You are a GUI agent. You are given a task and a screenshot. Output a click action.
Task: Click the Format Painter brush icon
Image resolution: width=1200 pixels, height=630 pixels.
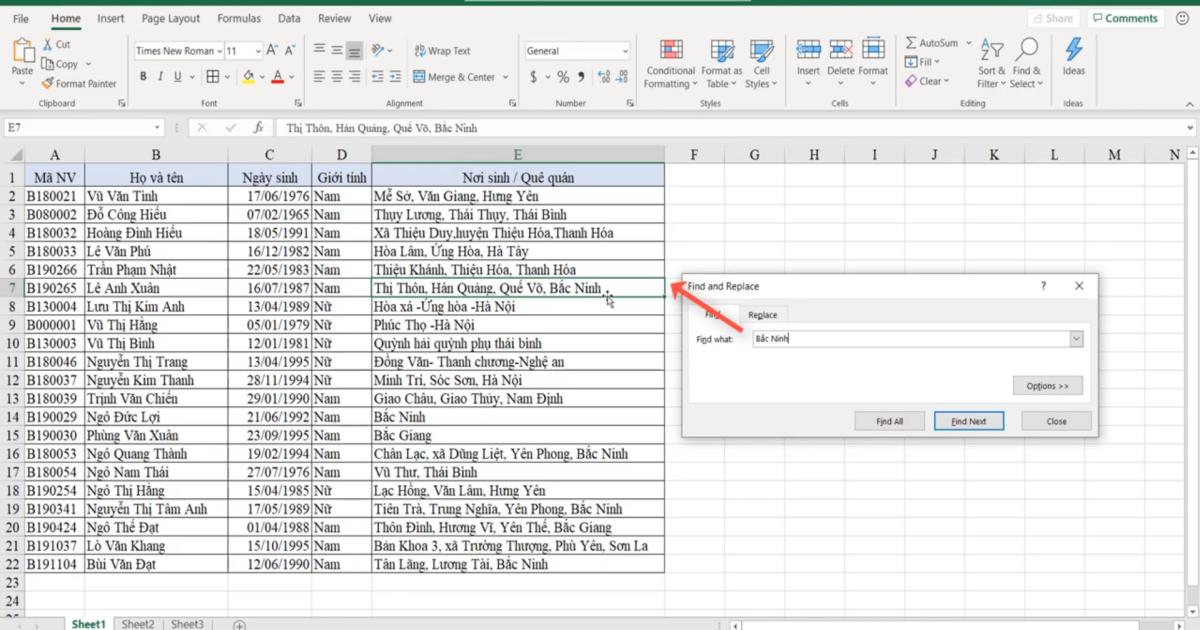48,84
